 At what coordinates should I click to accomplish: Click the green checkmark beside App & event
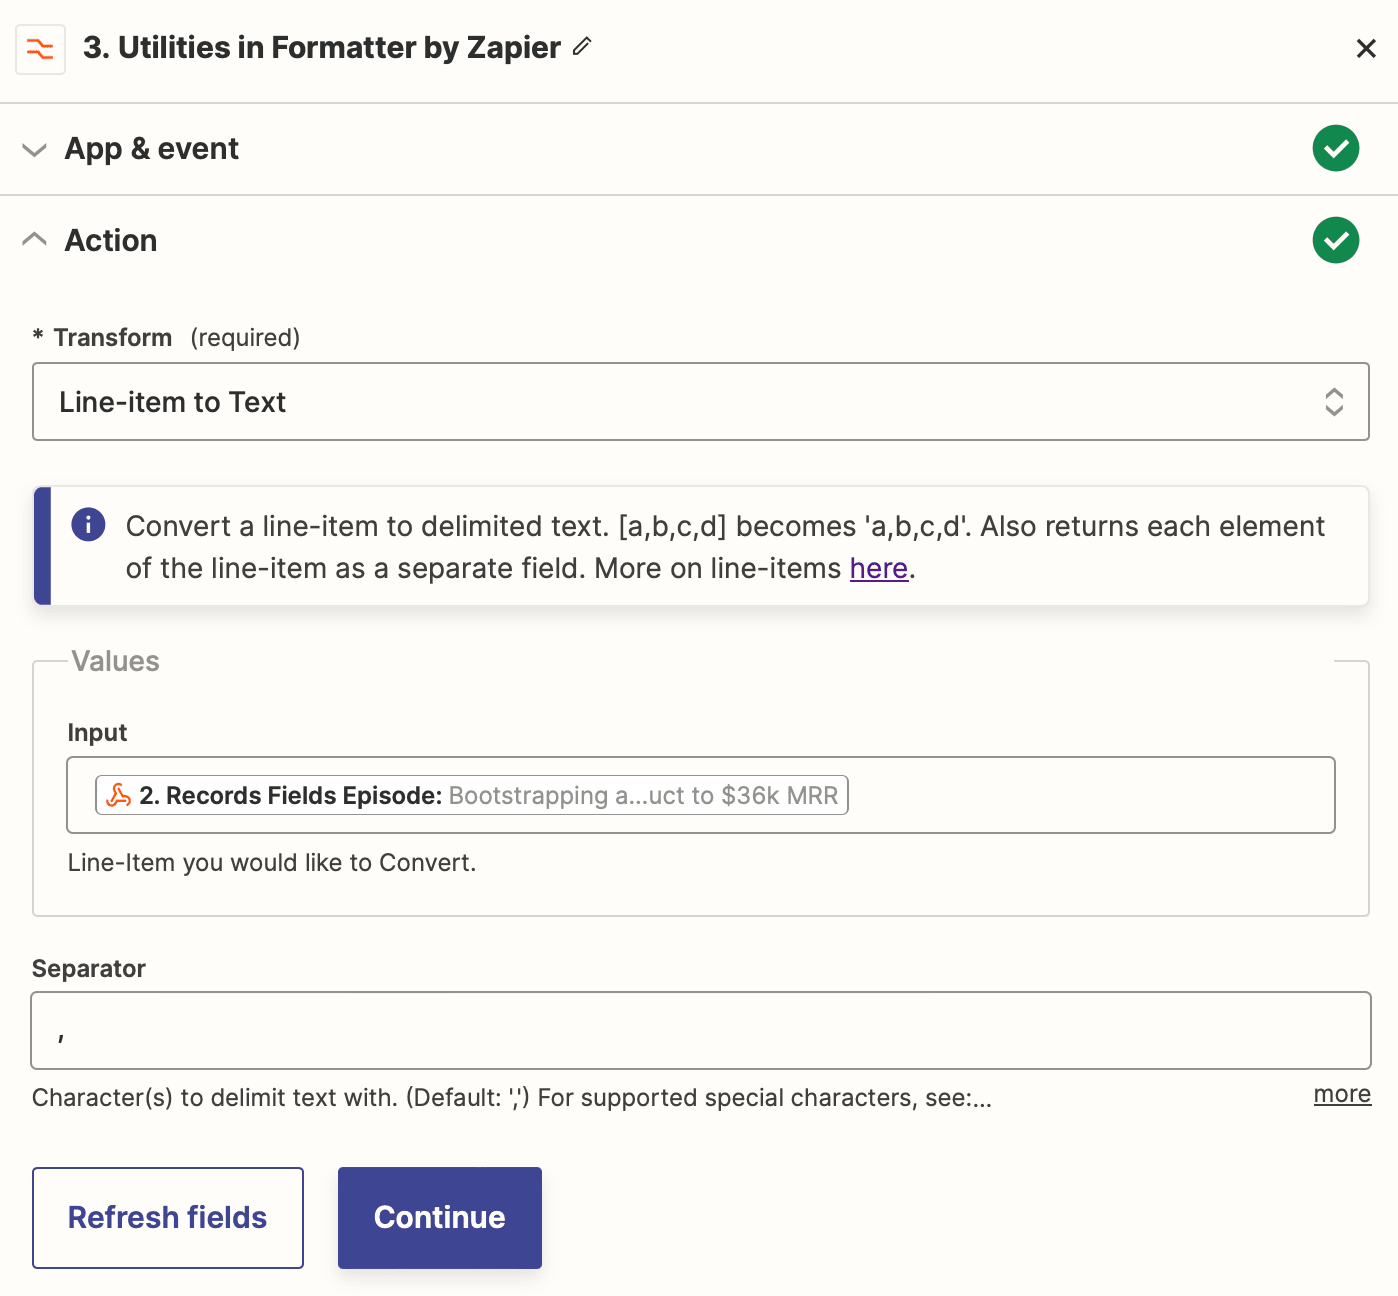[1336, 148]
